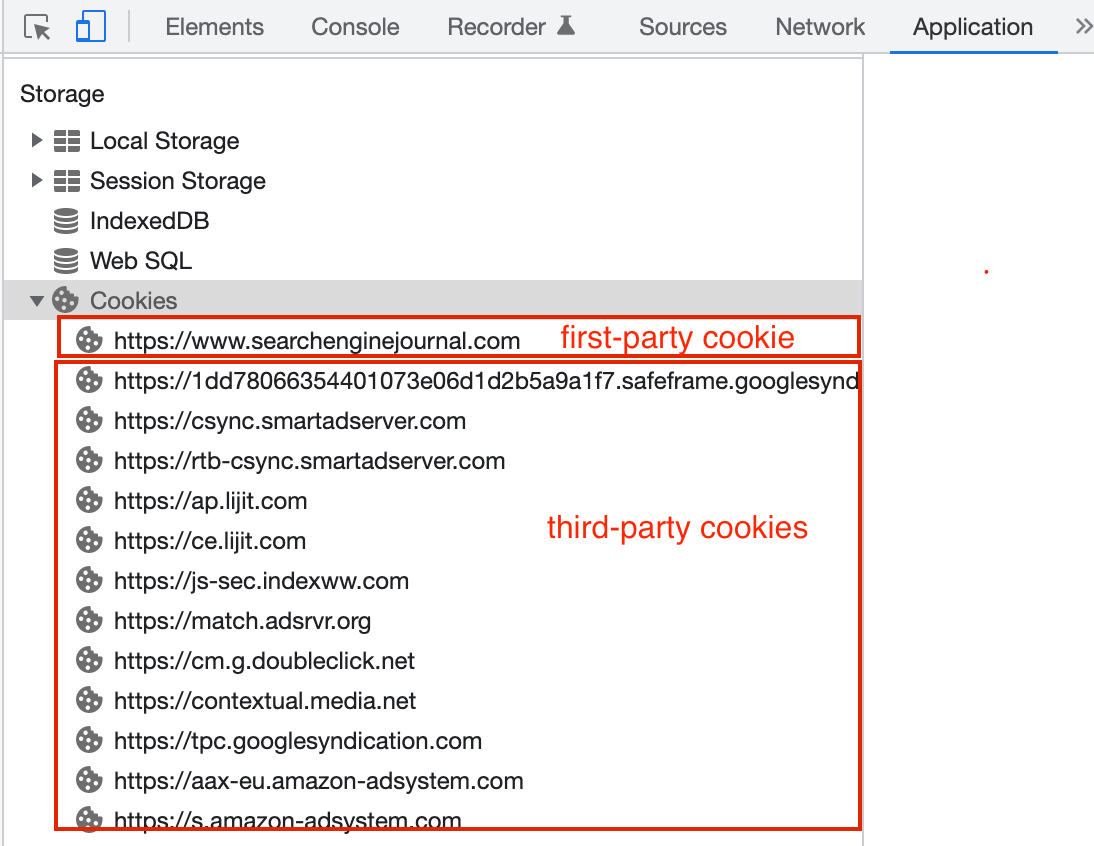Viewport: 1094px width, 846px height.
Task: Click the cookie icon beside searchenginejournal.com
Action: pyautogui.click(x=89, y=340)
